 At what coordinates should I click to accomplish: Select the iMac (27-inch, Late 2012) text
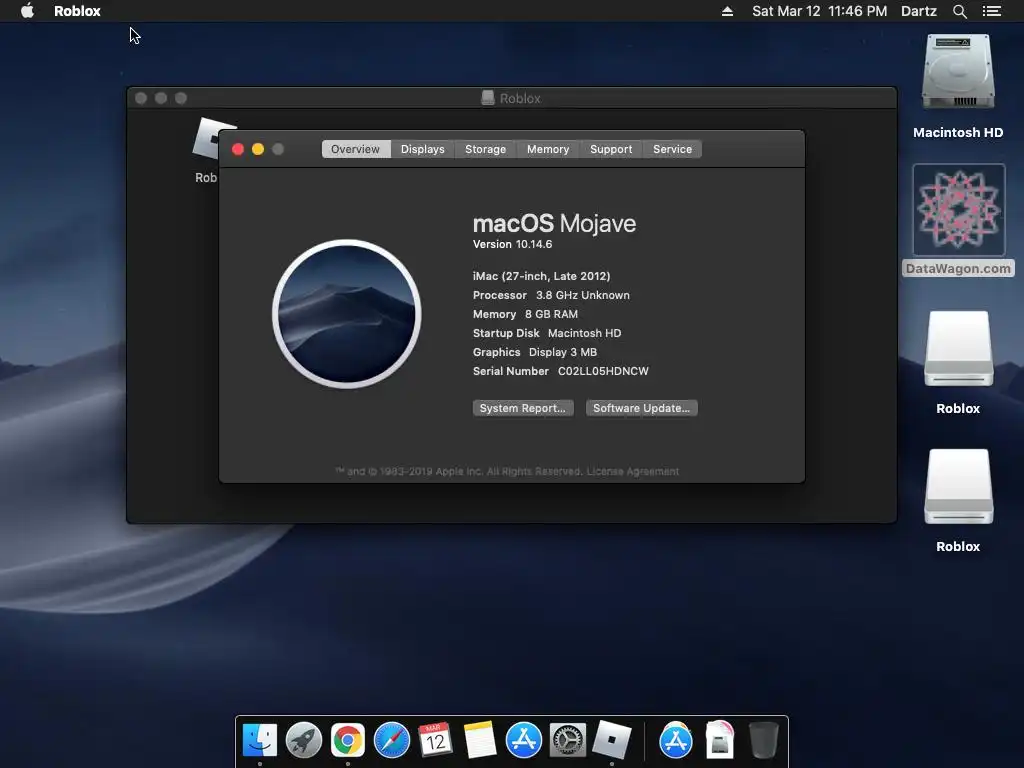(x=541, y=276)
